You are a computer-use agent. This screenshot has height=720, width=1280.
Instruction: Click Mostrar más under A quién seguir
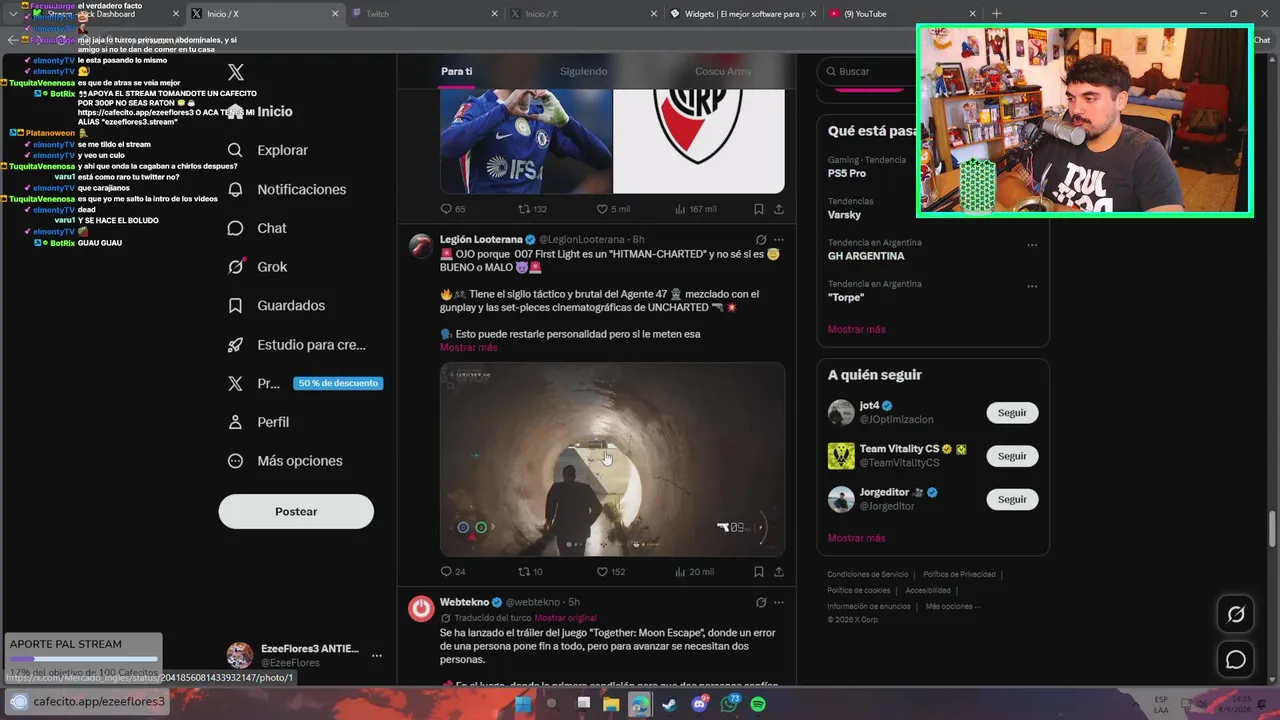tap(856, 538)
